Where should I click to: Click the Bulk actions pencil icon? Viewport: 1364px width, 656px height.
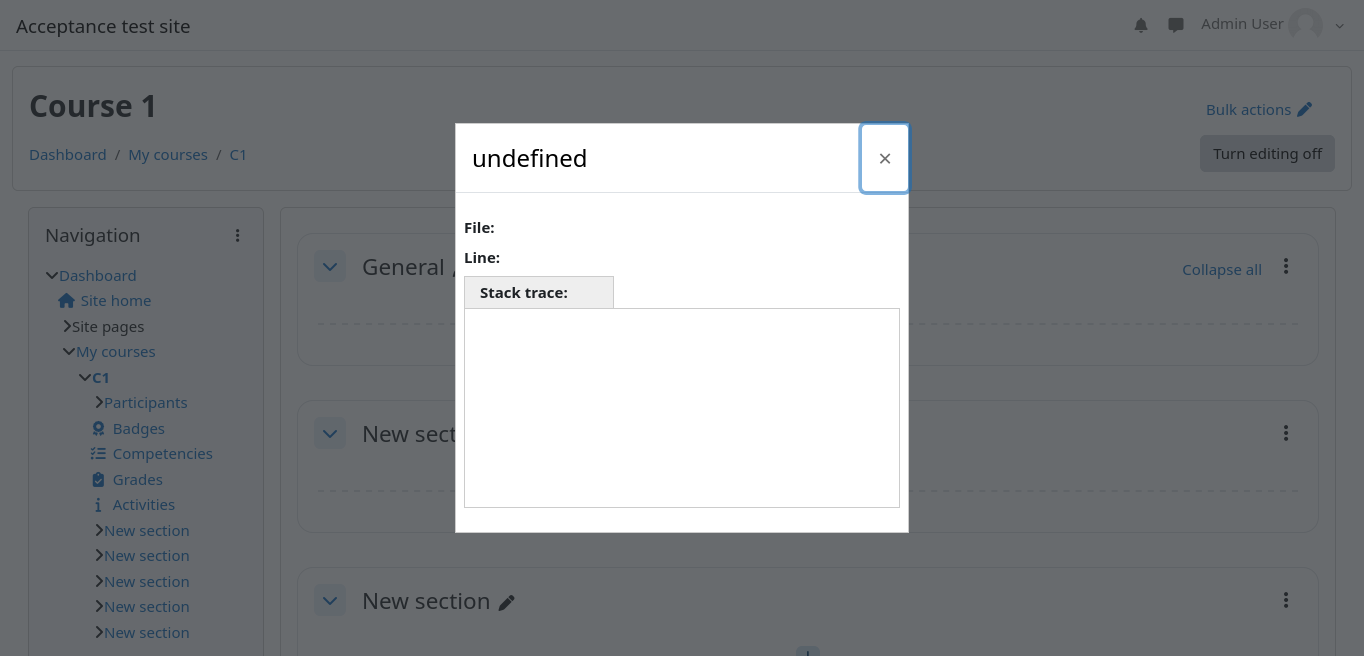[x=1304, y=110]
